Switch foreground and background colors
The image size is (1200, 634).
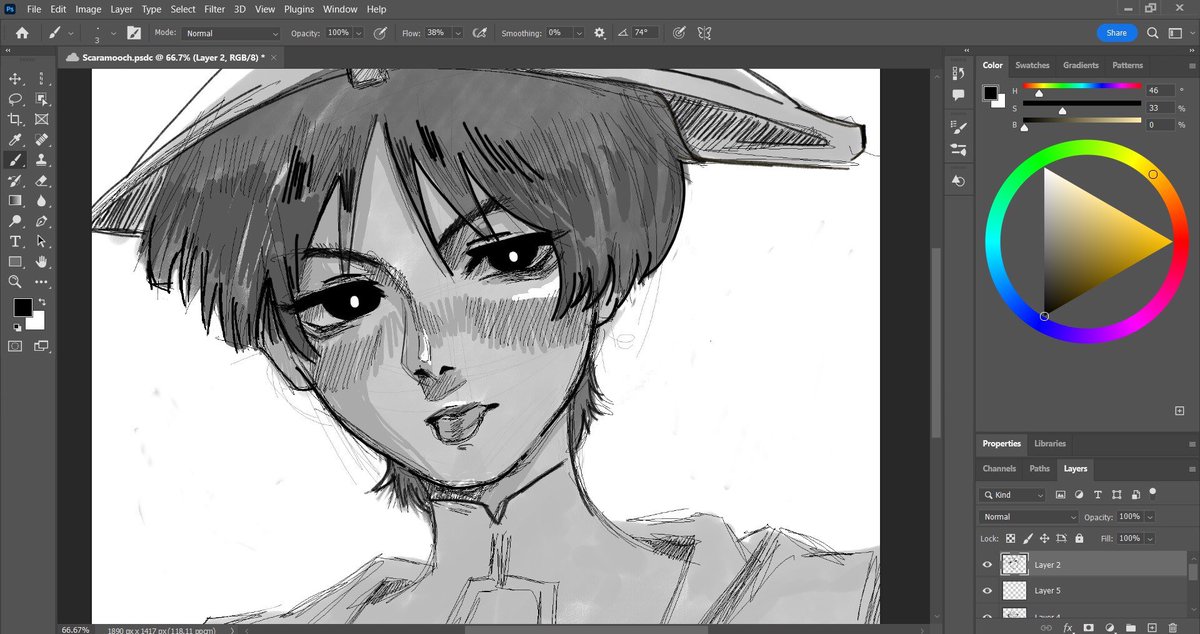(x=41, y=301)
